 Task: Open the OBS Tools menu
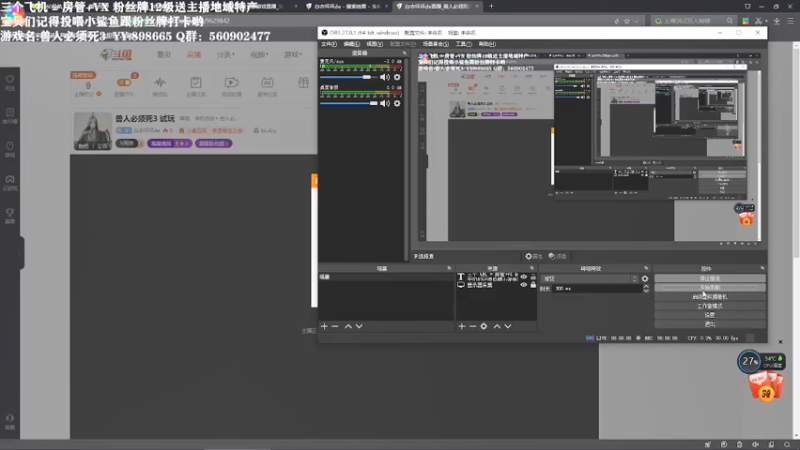[x=463, y=44]
